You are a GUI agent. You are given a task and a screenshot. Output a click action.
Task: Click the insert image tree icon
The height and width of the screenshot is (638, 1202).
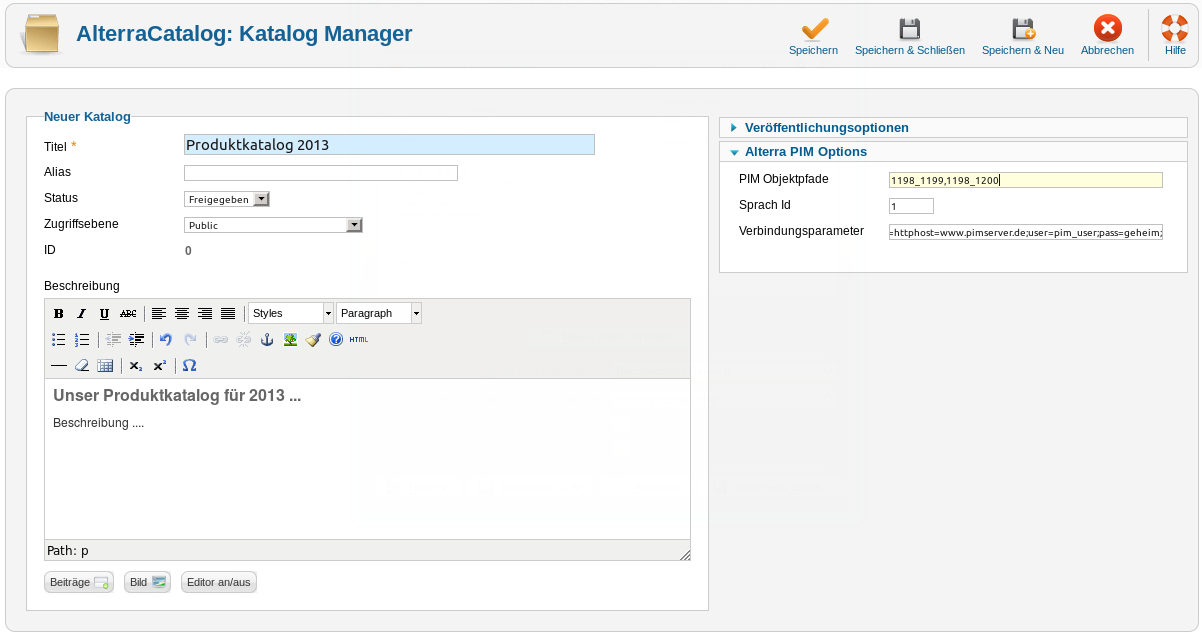tap(290, 340)
